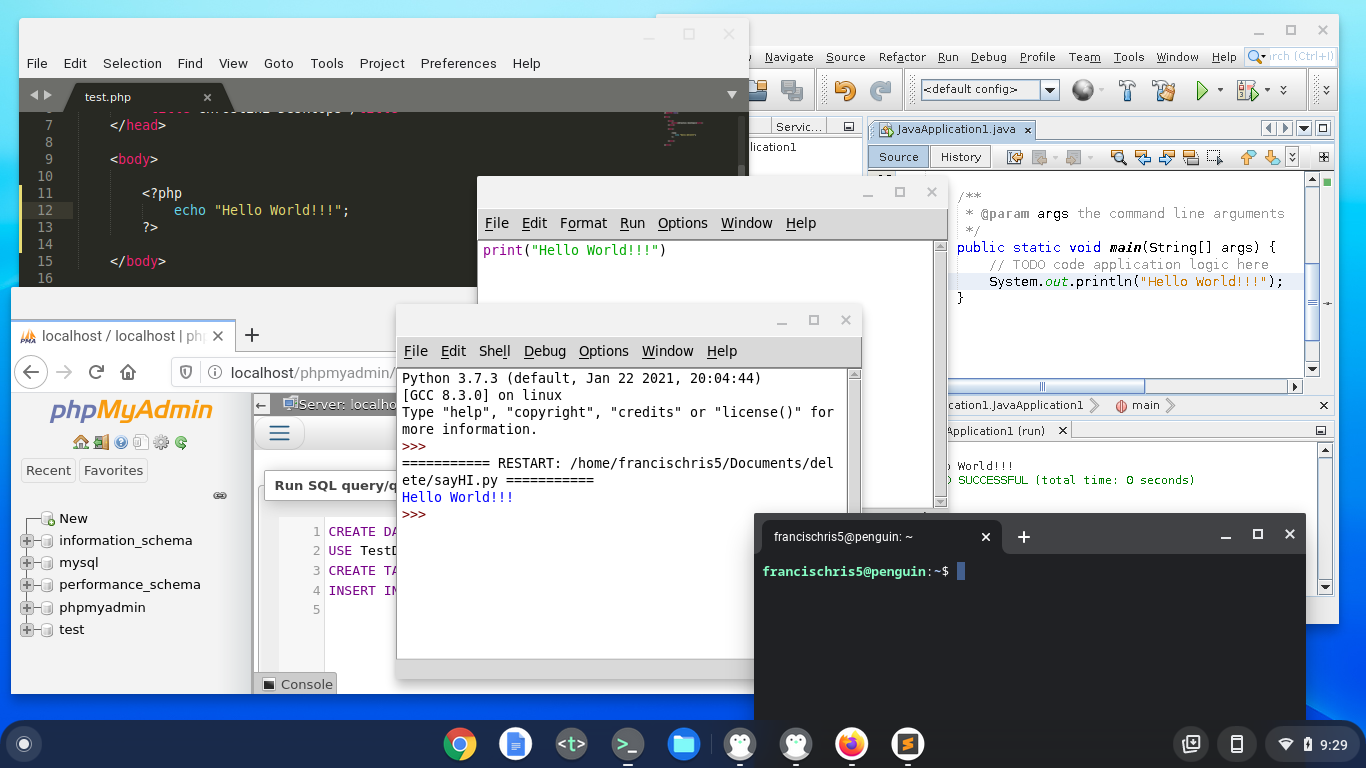Click the Find Selection magnifier in the editor toolbar
This screenshot has width=1366, height=768.
coord(1118,157)
